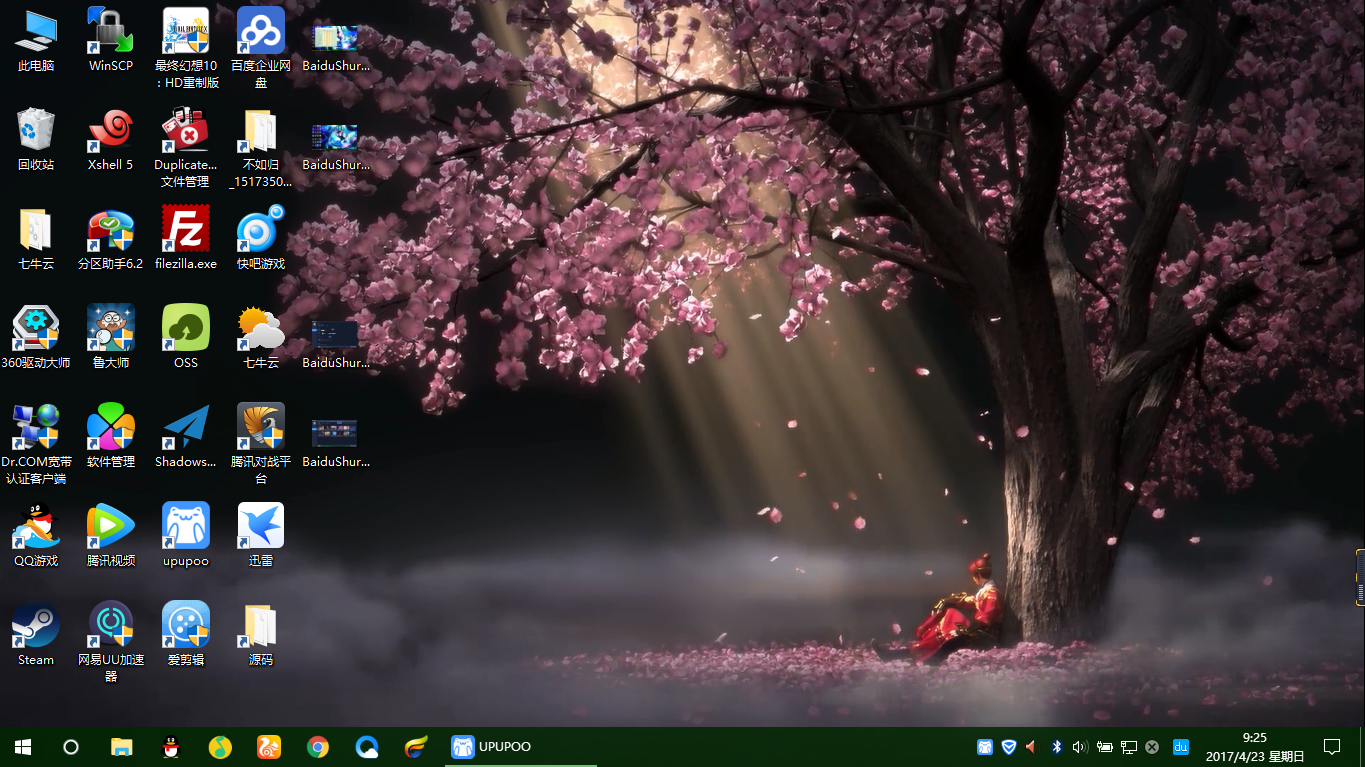This screenshot has height=767, width=1365.
Task: Open the Shadows... paper-plane shortcut
Action: [186, 436]
